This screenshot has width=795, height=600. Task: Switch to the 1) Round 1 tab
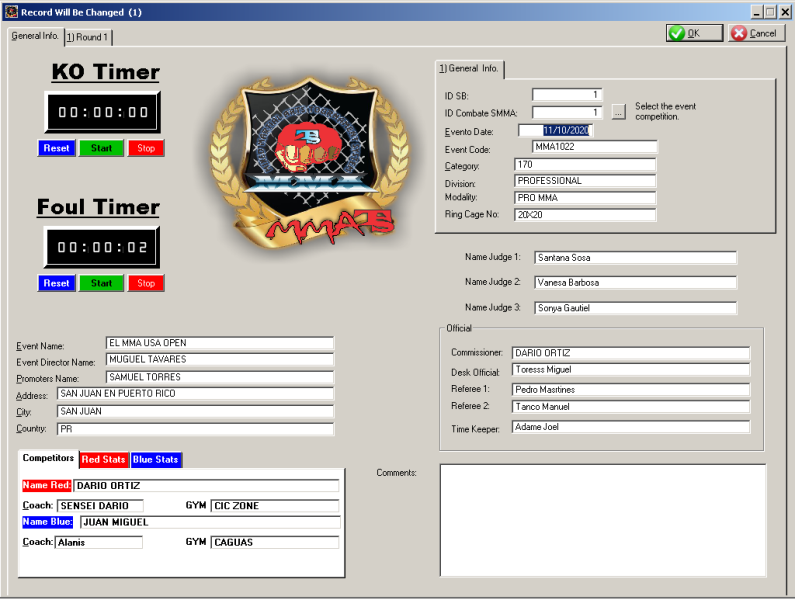pos(88,38)
